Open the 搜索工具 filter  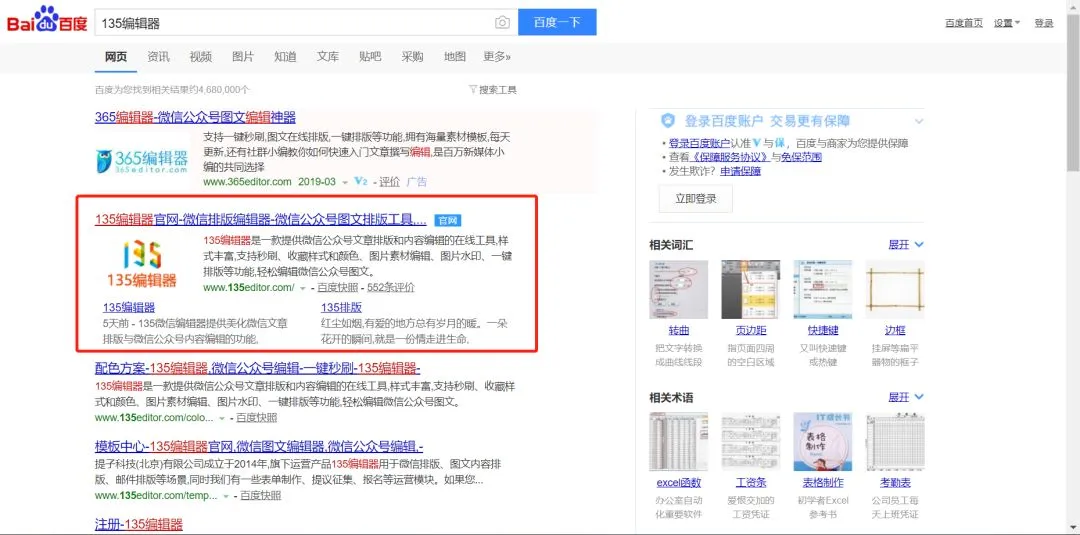(x=492, y=90)
